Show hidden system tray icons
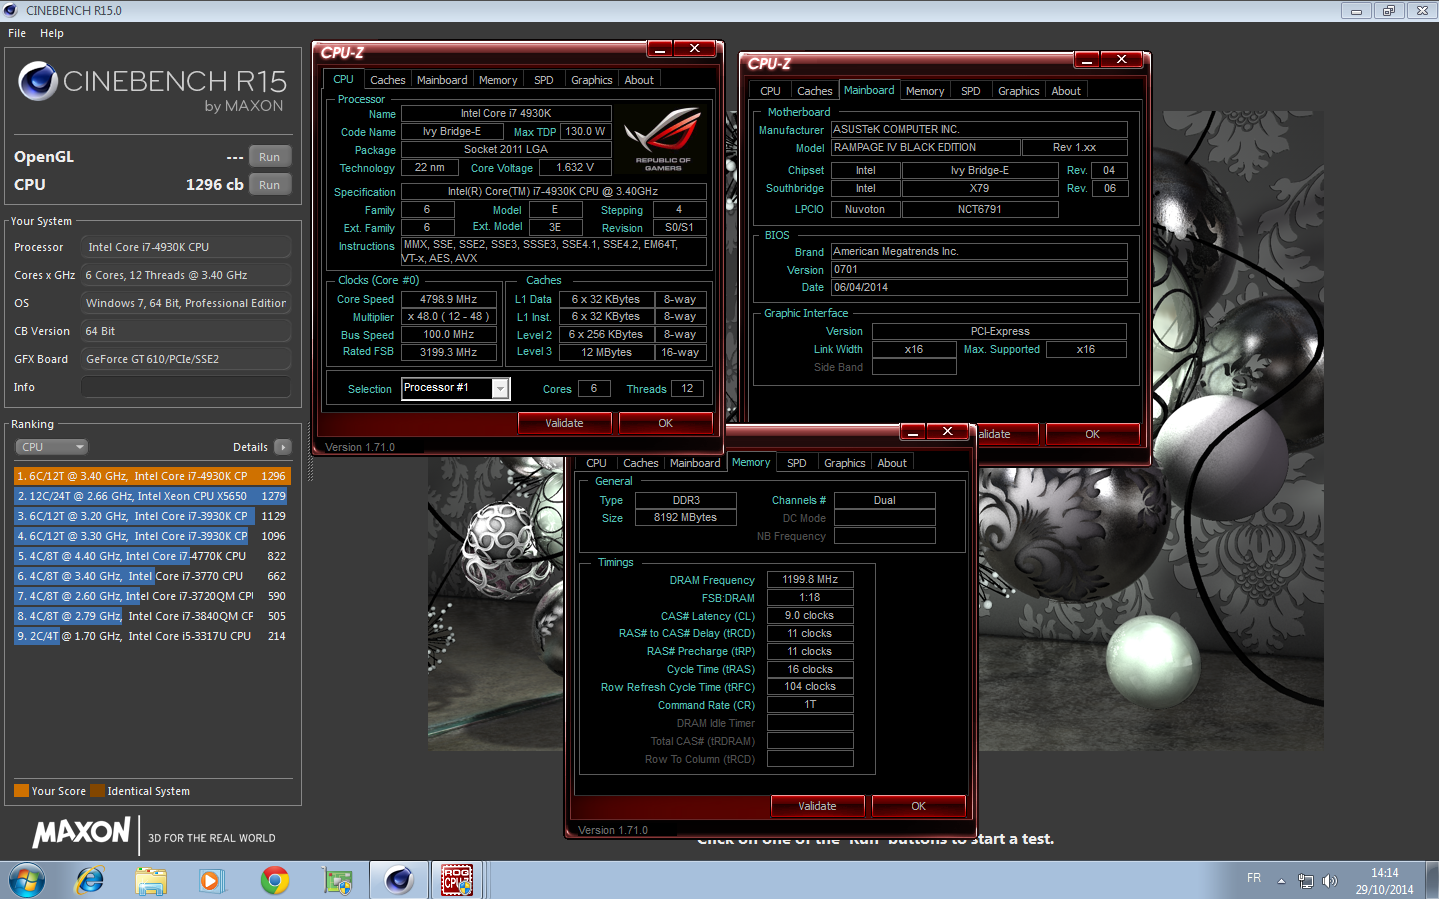1439x899 pixels. pyautogui.click(x=1281, y=881)
